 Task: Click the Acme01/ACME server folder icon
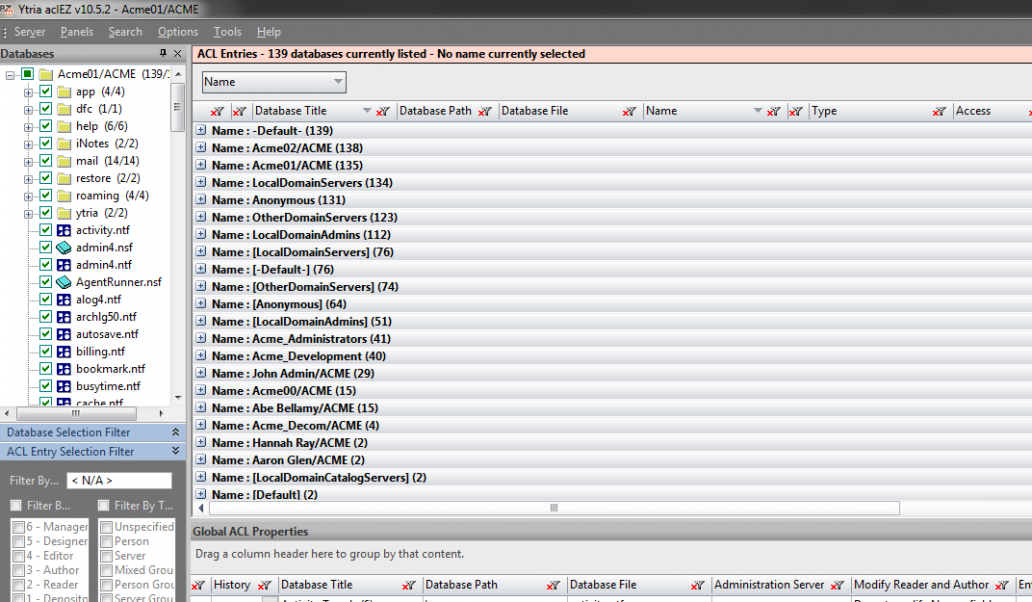[x=45, y=74]
